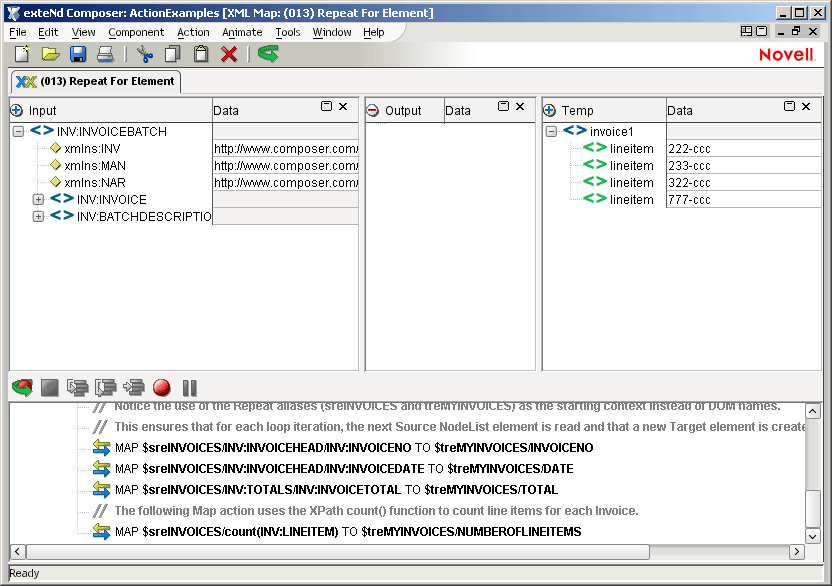Click the action list scroll down arrow
The height and width of the screenshot is (586, 832).
812,536
